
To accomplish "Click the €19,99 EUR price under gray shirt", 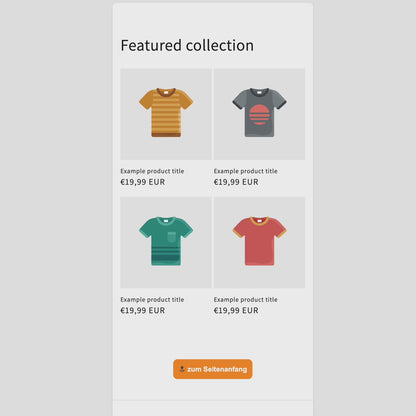I will click(x=236, y=182).
